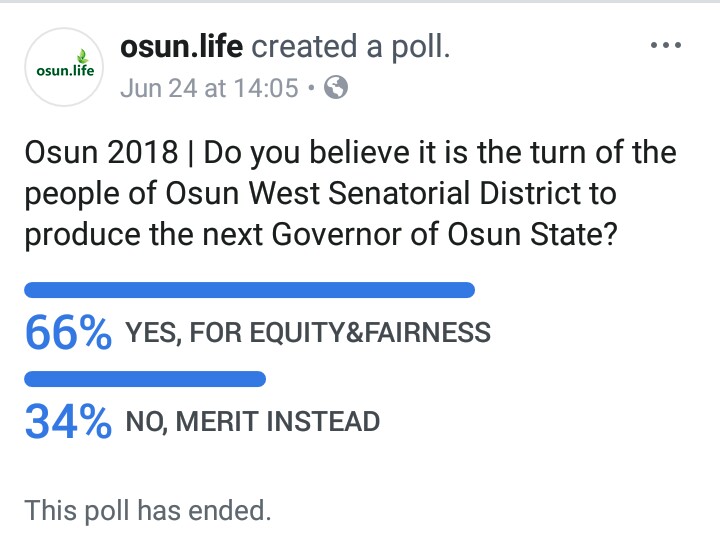Viewport: 720px width, 552px height.
Task: Select the 66% blue result bar
Action: tap(249, 290)
